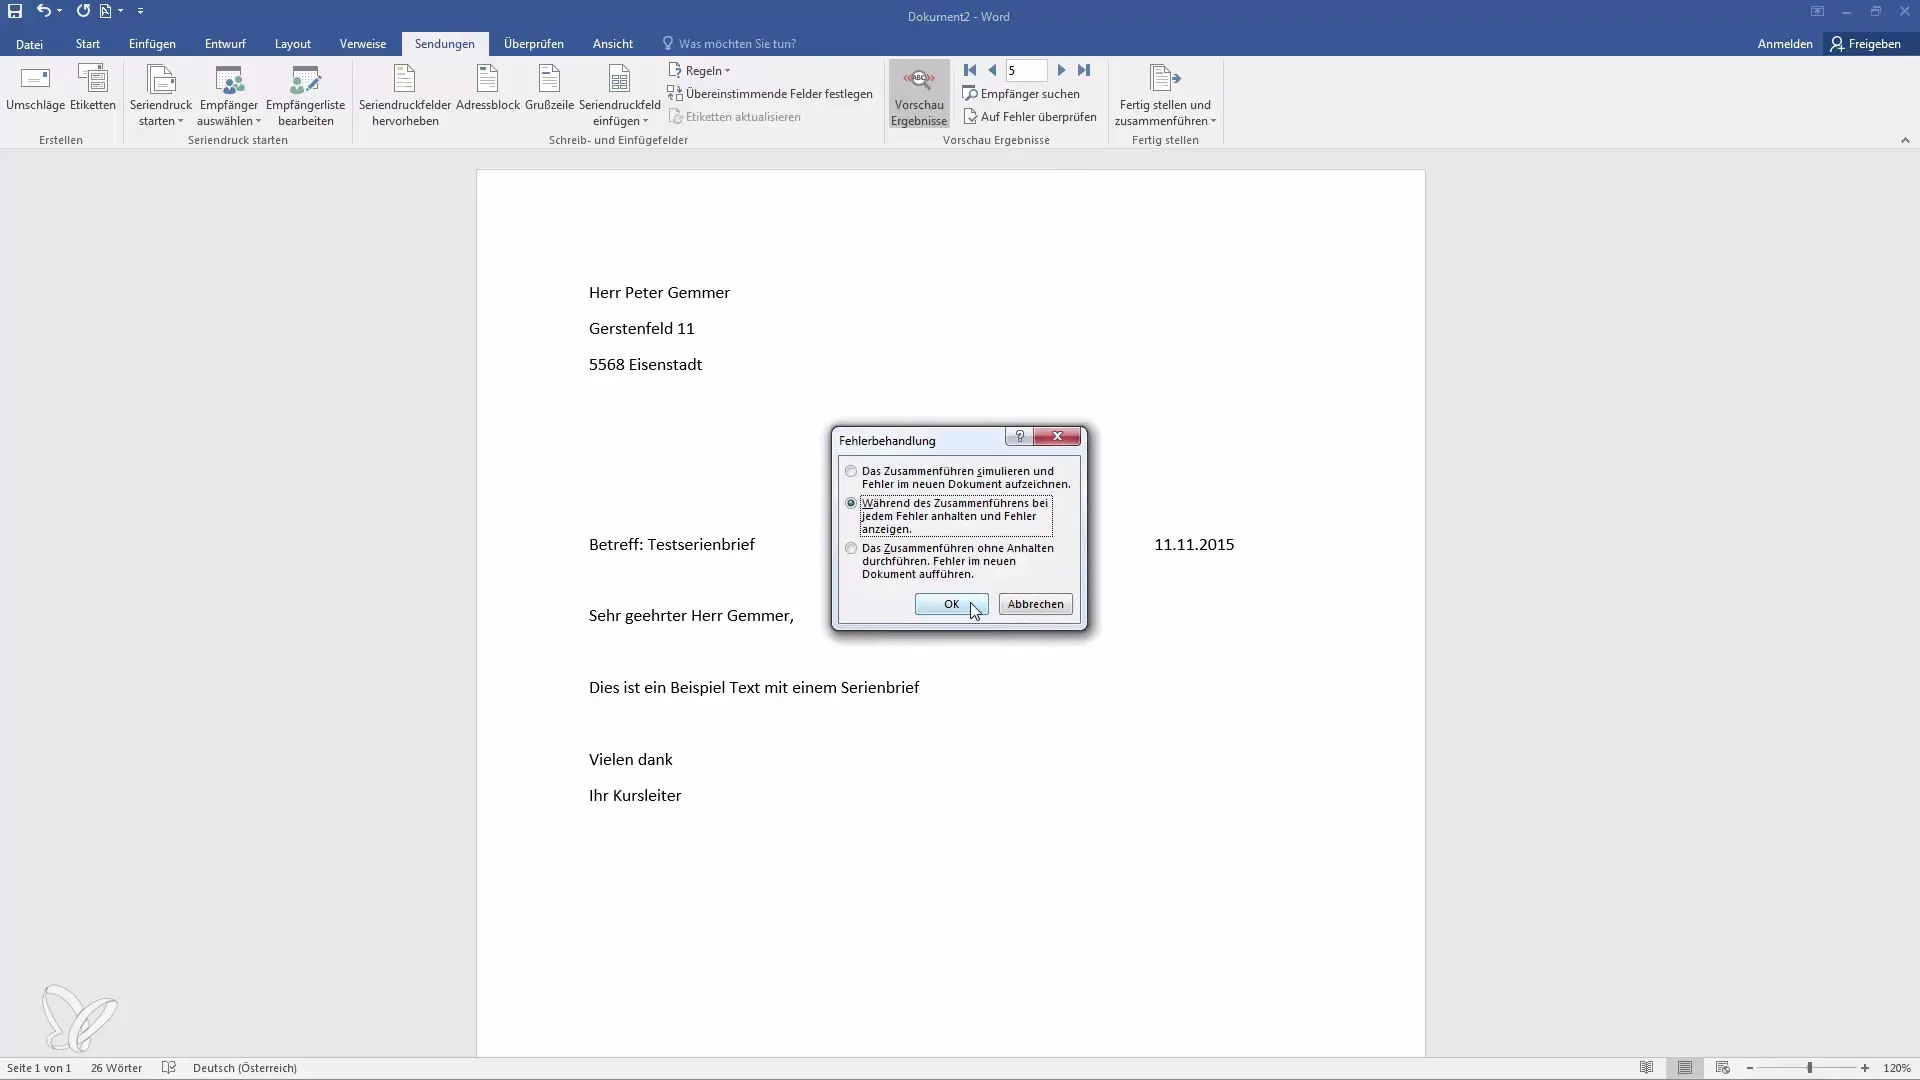The image size is (1920, 1080).
Task: Go to first record arrow
Action: (970, 70)
